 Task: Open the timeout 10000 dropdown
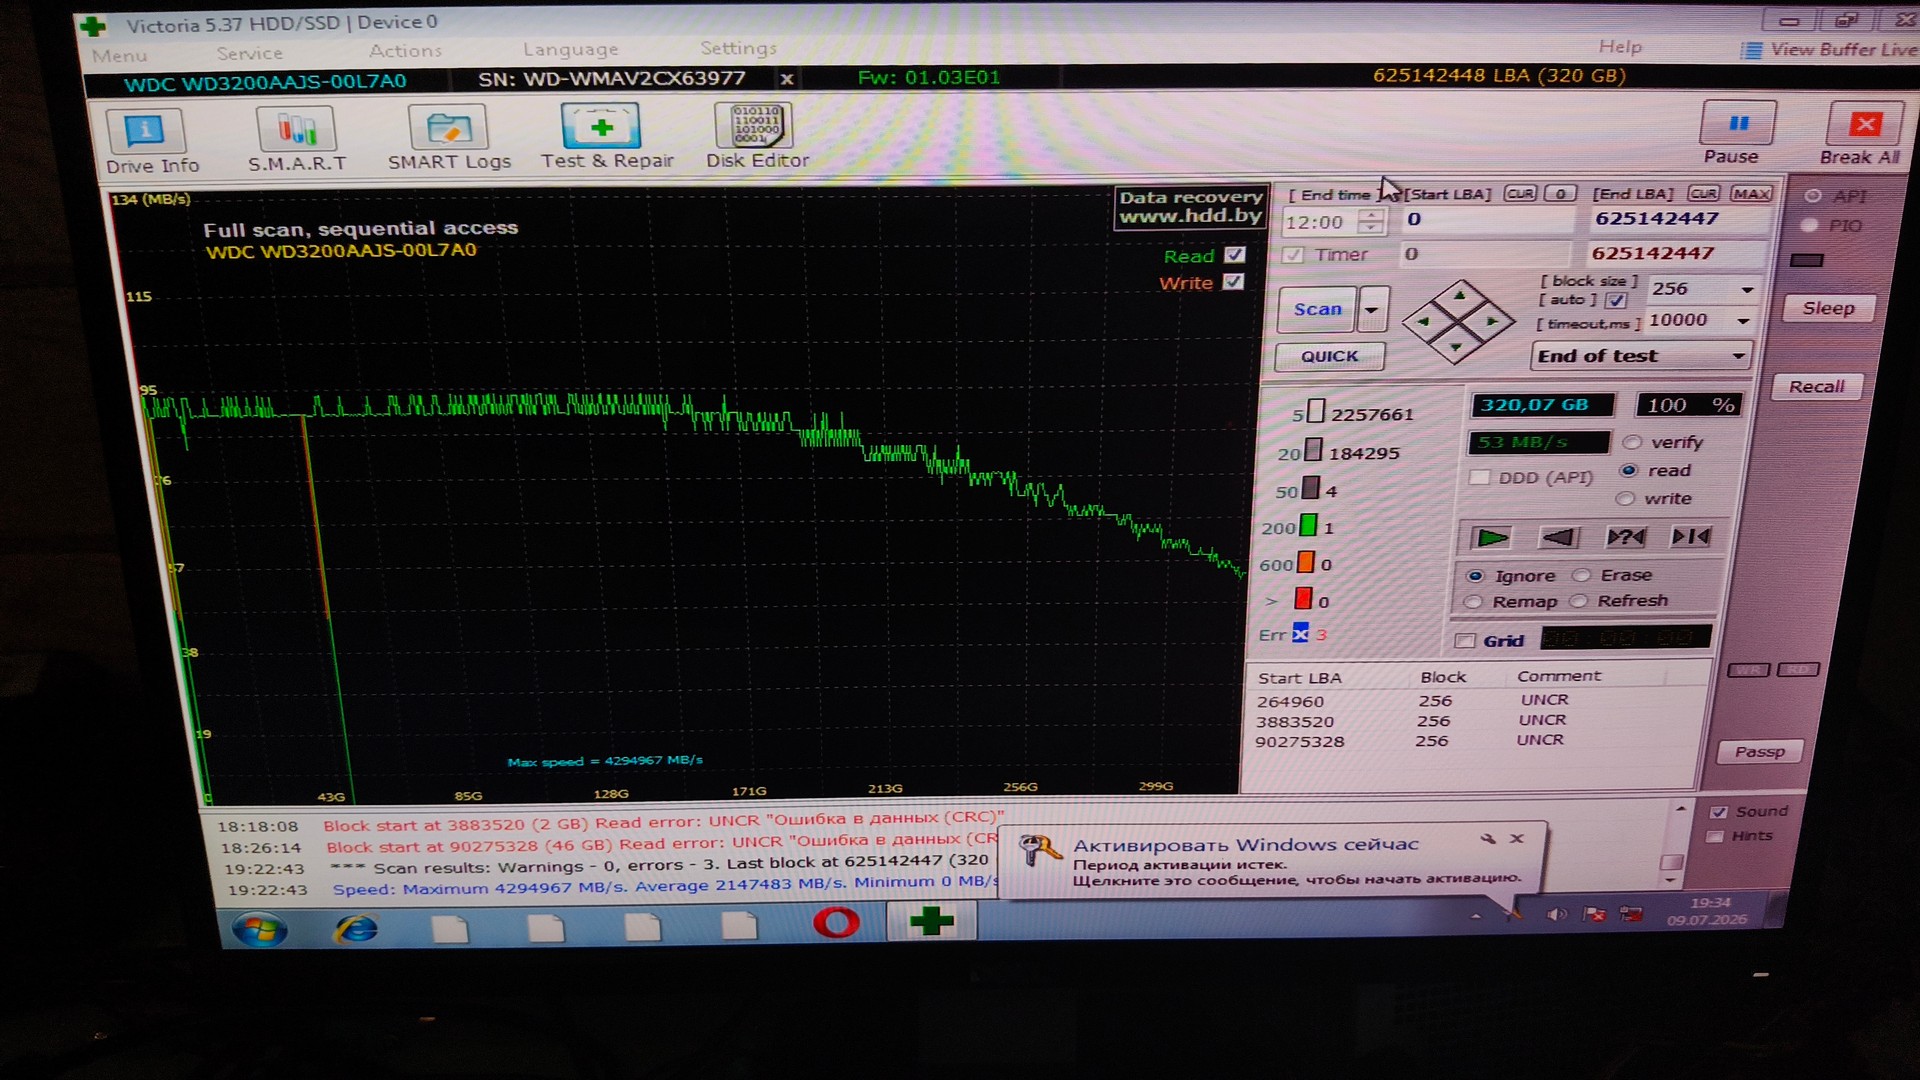point(1744,320)
